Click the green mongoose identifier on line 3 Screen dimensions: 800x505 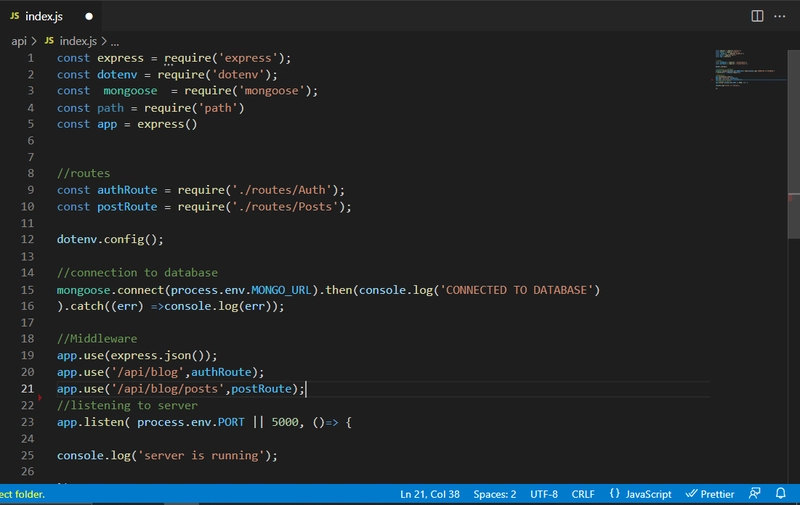click(x=130, y=91)
